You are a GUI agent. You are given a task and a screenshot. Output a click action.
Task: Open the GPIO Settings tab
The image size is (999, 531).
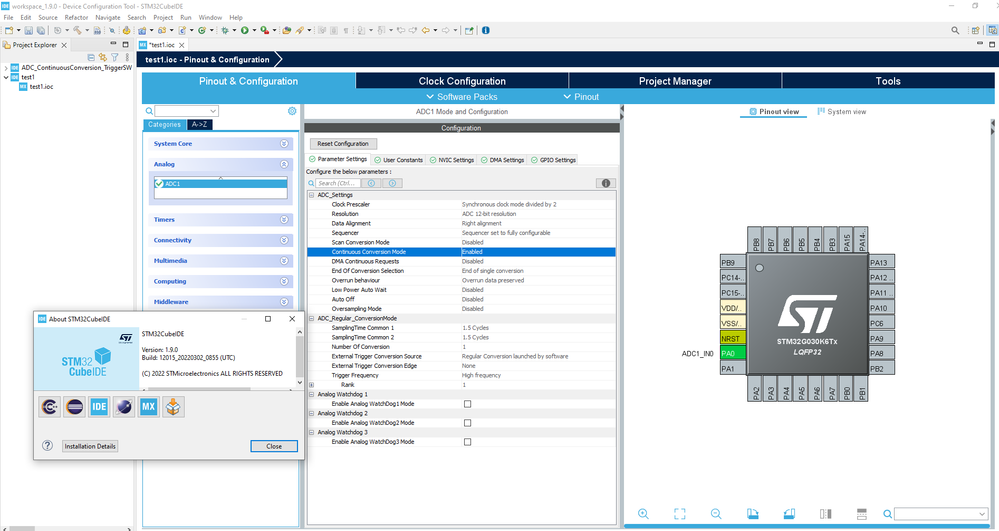[553, 160]
